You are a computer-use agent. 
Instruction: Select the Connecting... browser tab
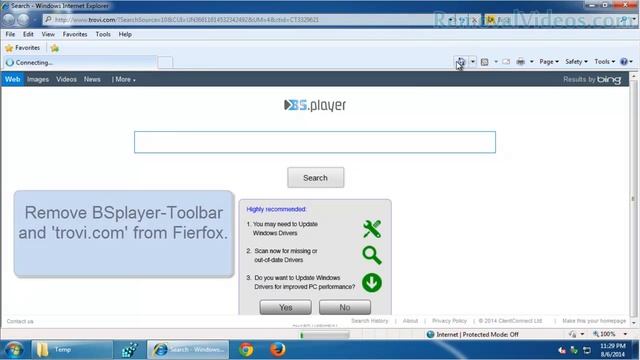(80, 62)
